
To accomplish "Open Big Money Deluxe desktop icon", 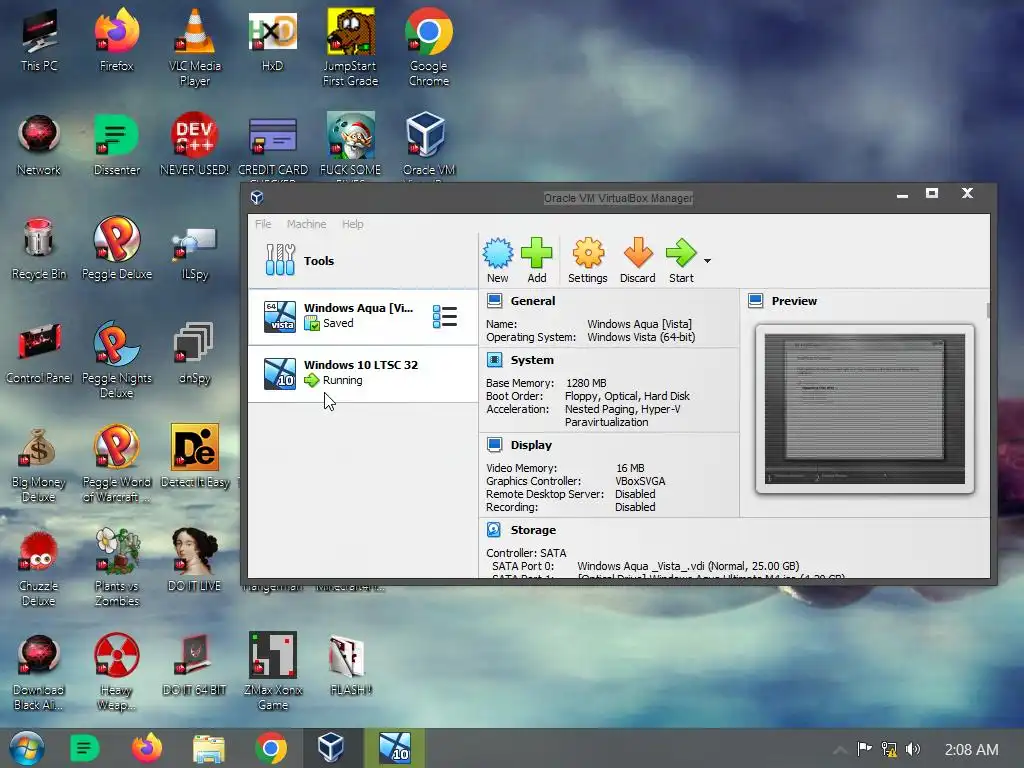I will (x=39, y=465).
